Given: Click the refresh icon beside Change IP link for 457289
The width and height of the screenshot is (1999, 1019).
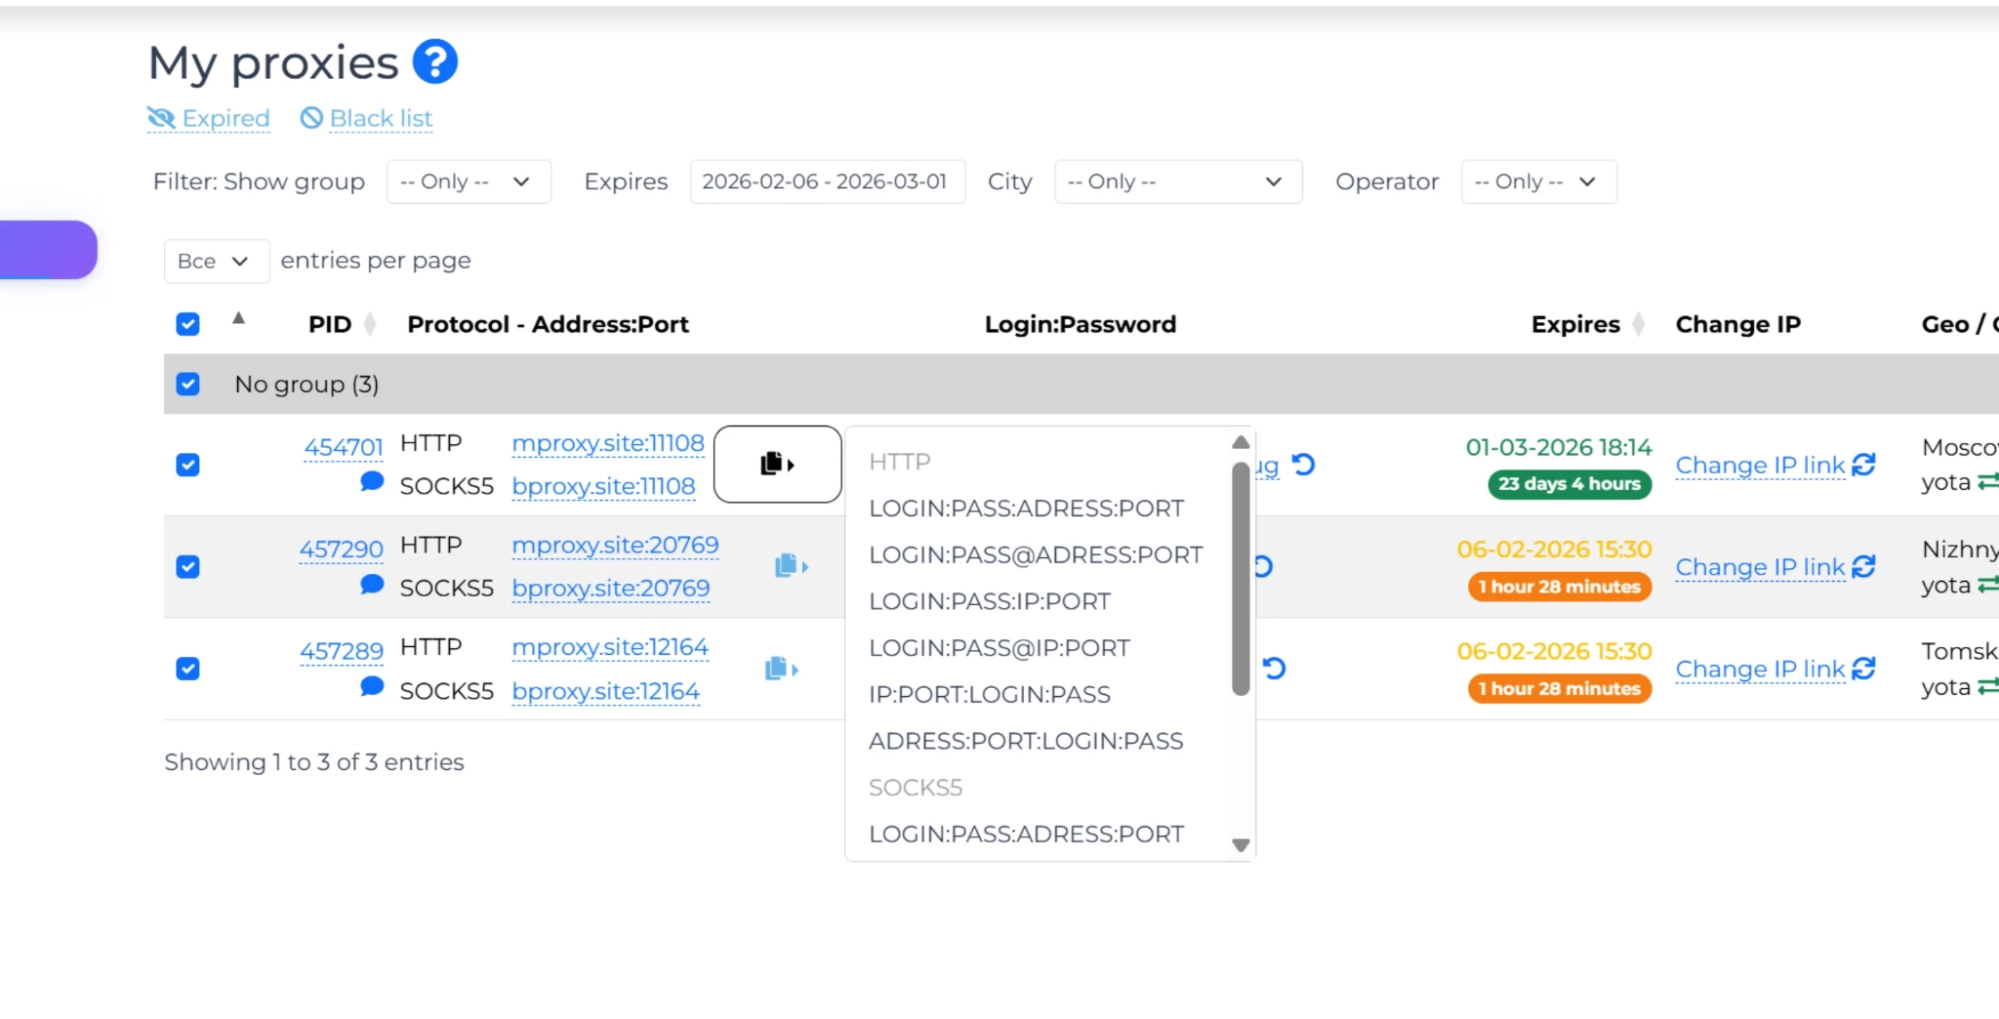Looking at the screenshot, I should (1865, 667).
